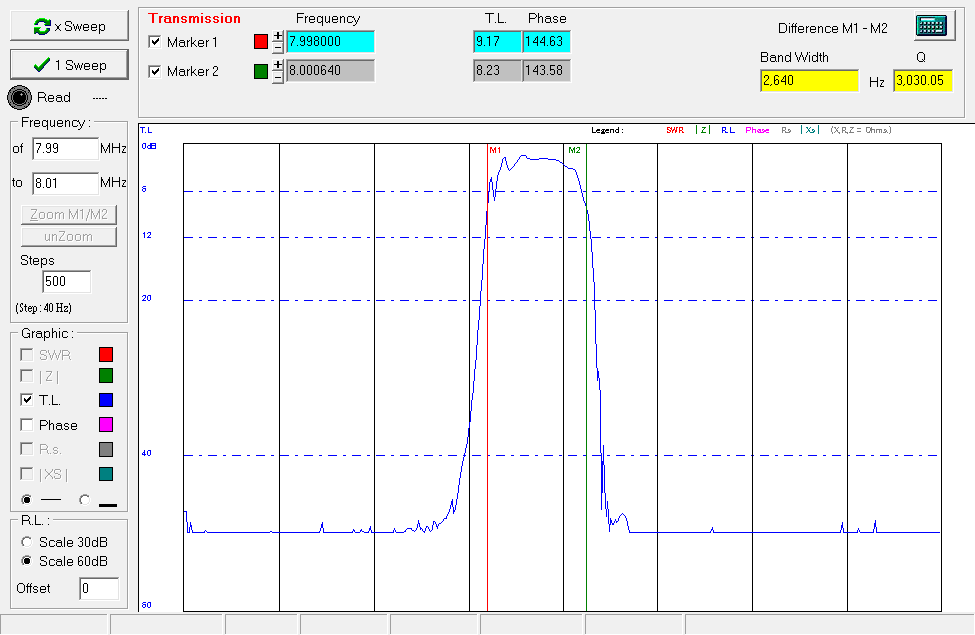The height and width of the screenshot is (635, 975).
Task: Decrement Marker 2 frequency with minus
Action: click(x=278, y=77)
